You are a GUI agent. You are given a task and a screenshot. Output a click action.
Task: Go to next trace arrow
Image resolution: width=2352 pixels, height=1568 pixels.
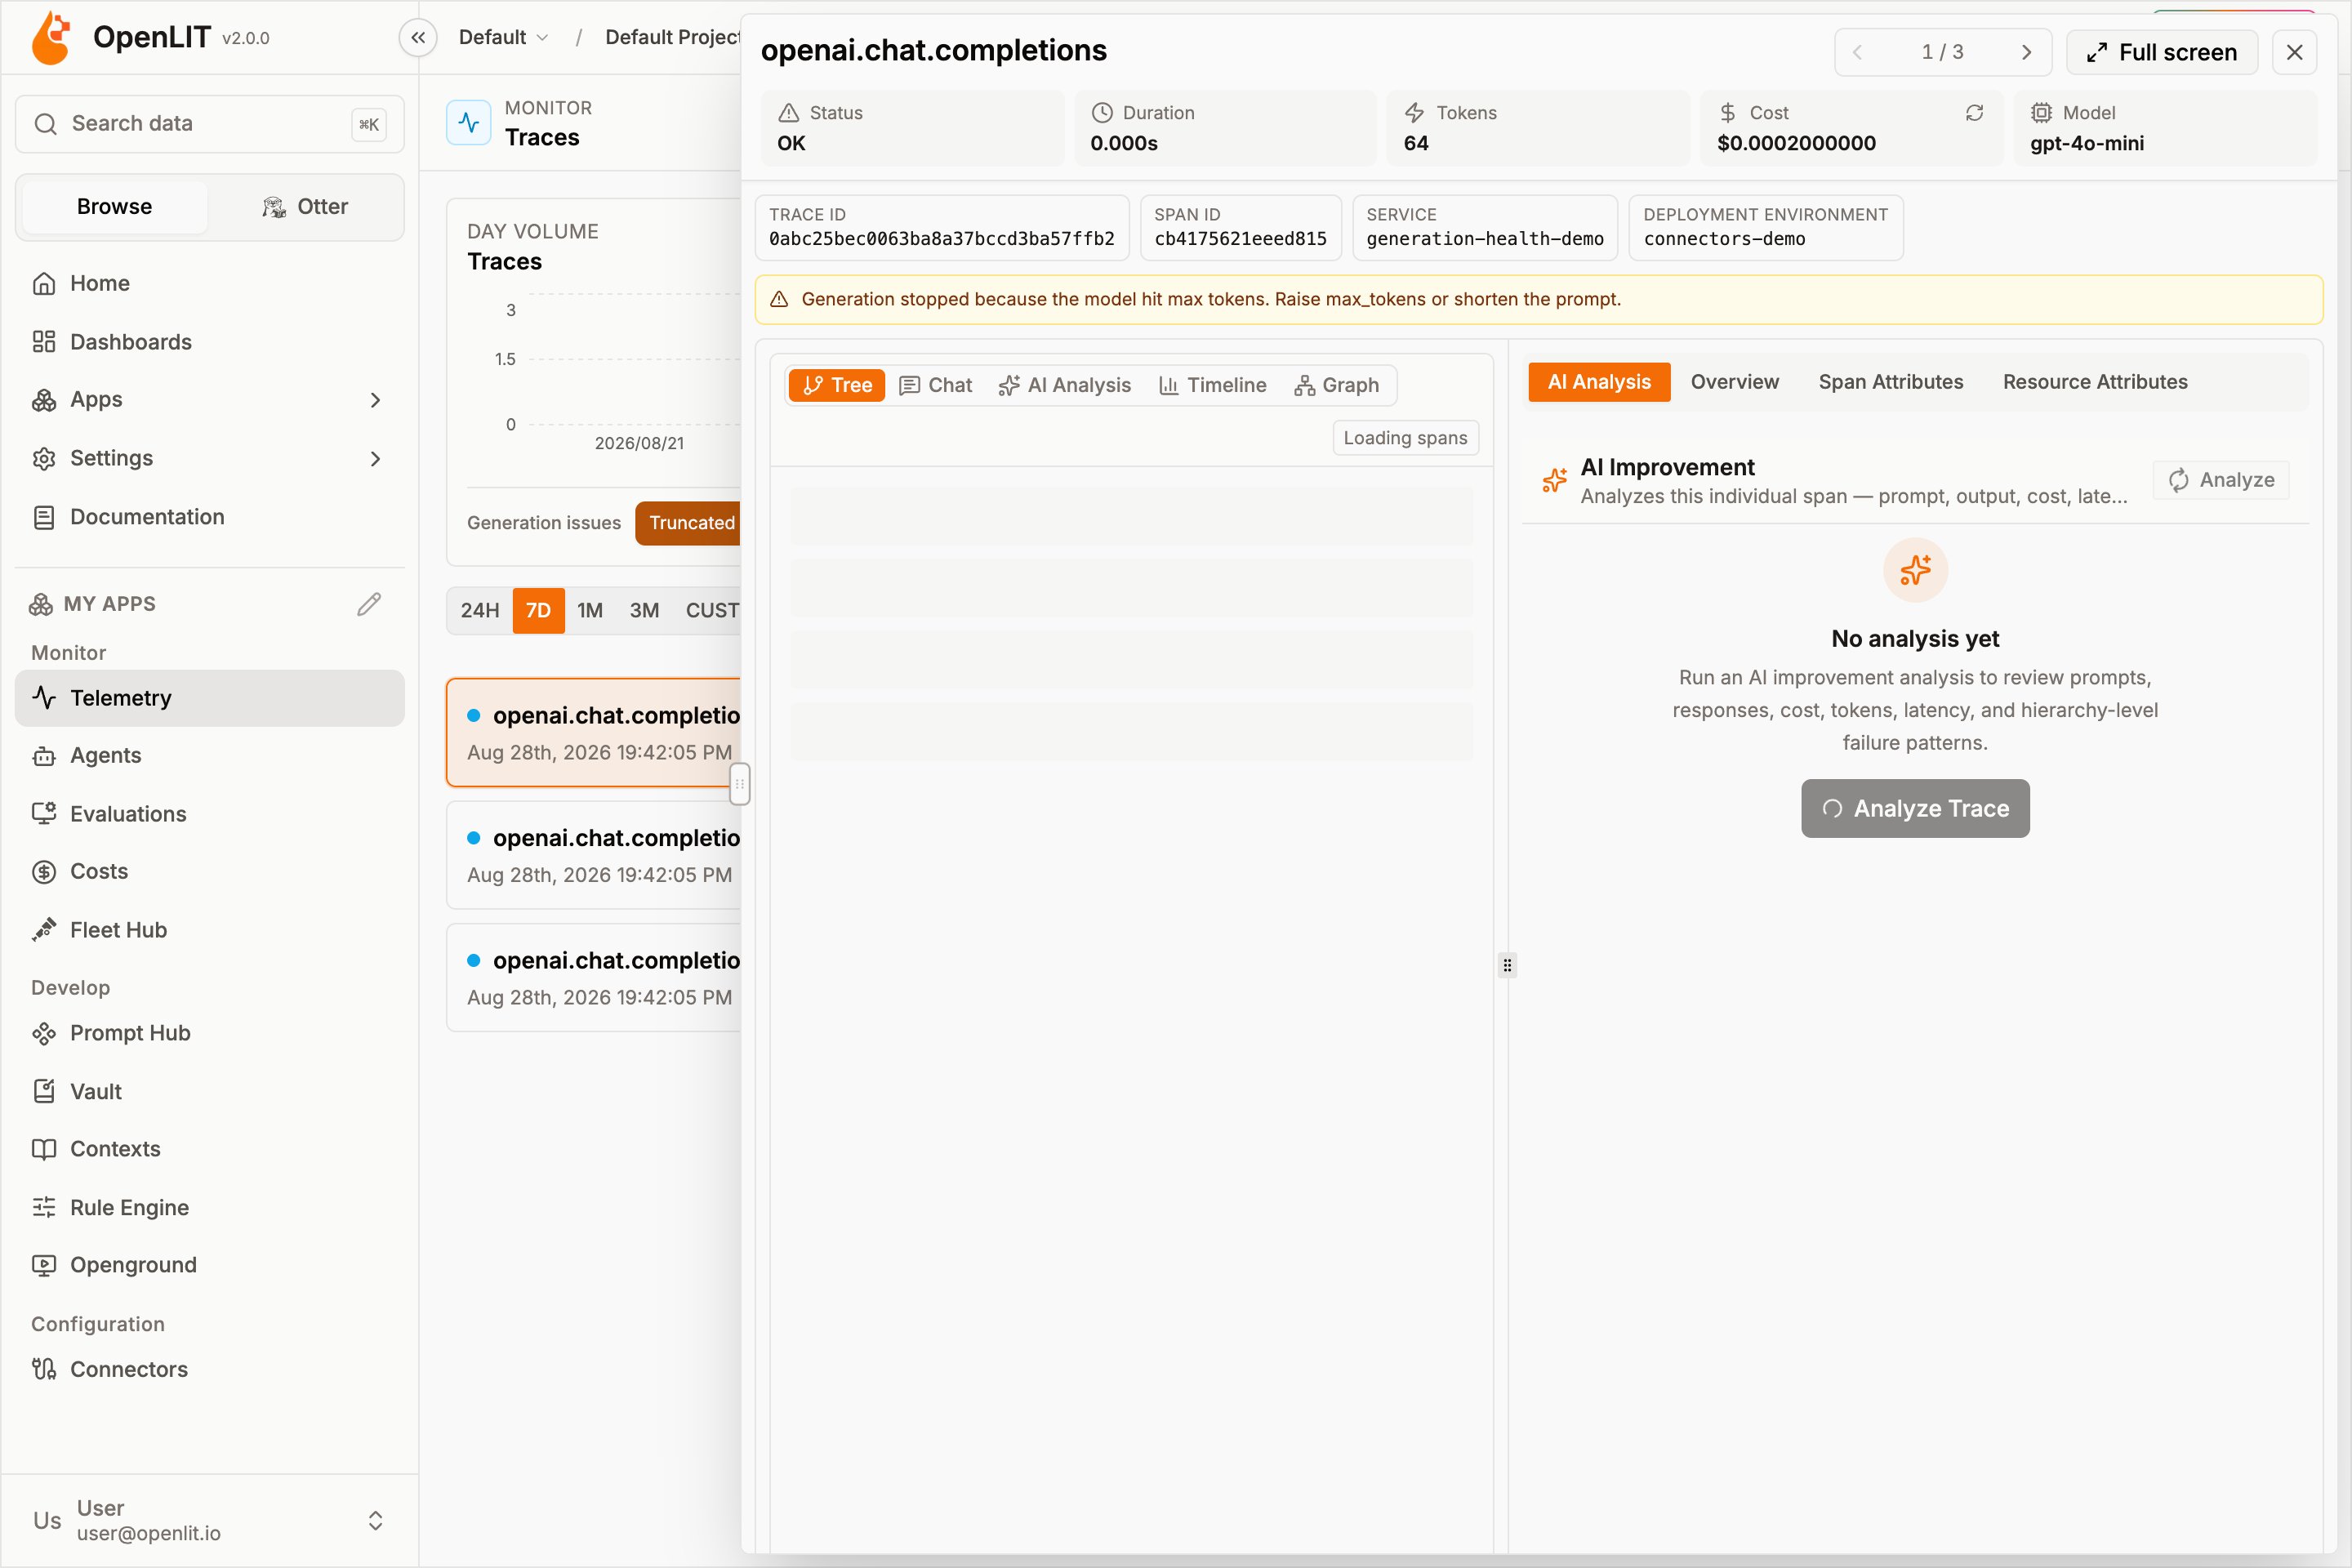tap(2026, 52)
